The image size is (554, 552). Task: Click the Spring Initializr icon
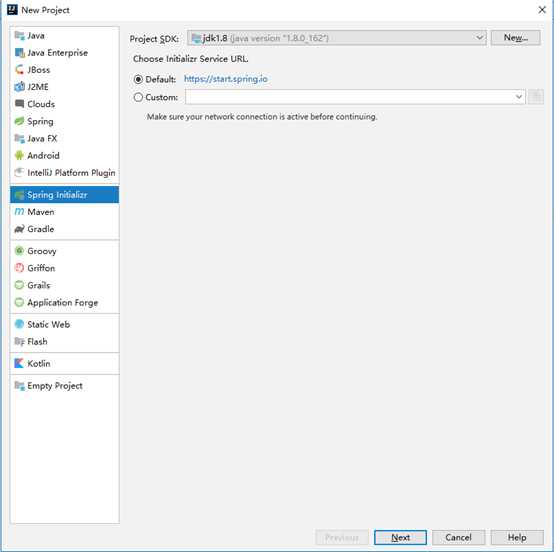click(x=19, y=195)
